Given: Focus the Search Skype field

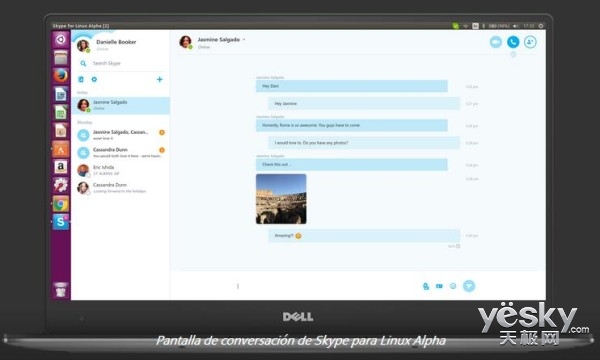Looking at the screenshot, I should [x=122, y=63].
